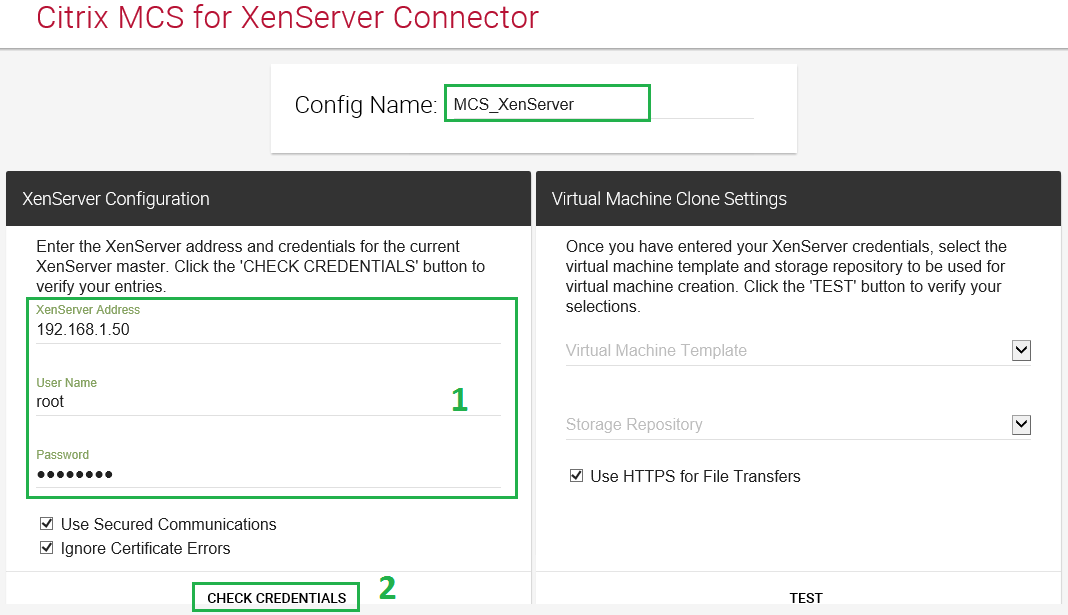Image resolution: width=1068 pixels, height=615 pixels.
Task: Click the Config Name label
Action: pos(365,105)
